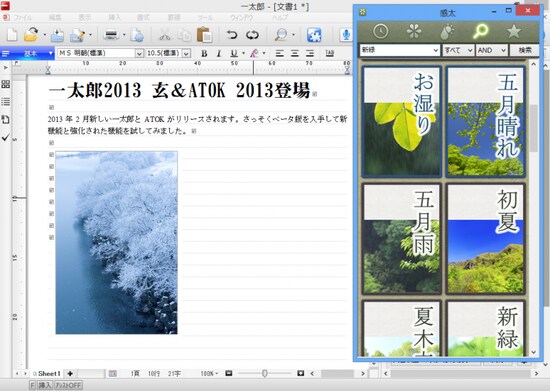Viewport: 550px width, 391px height.
Task: Click the horizontal scrollbar thumb in Ichitaro
Action: pyautogui.click(x=337, y=373)
